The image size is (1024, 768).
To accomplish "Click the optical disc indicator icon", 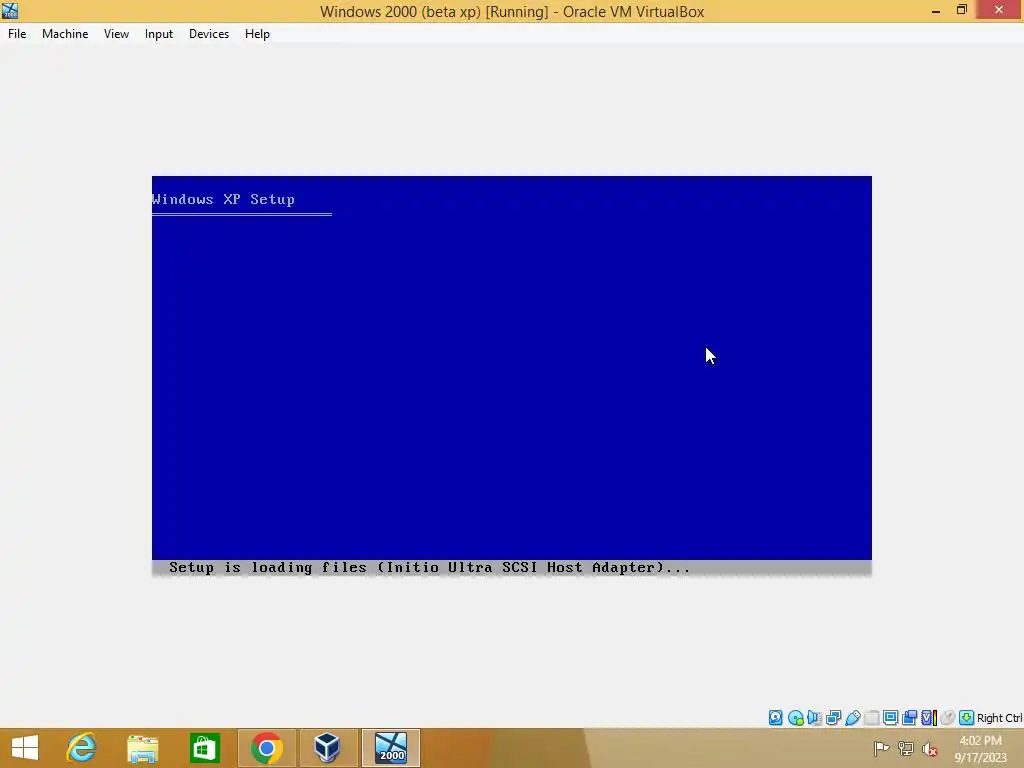I will [795, 718].
